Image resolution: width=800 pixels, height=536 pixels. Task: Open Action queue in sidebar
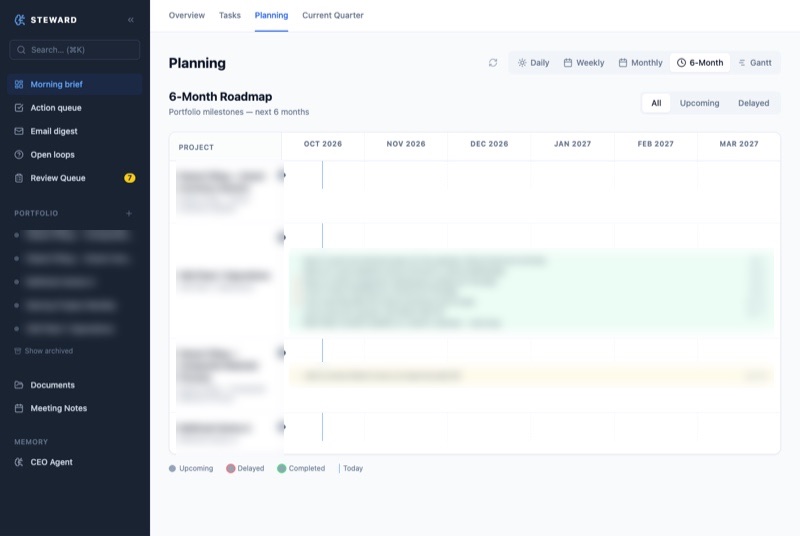(x=74, y=108)
